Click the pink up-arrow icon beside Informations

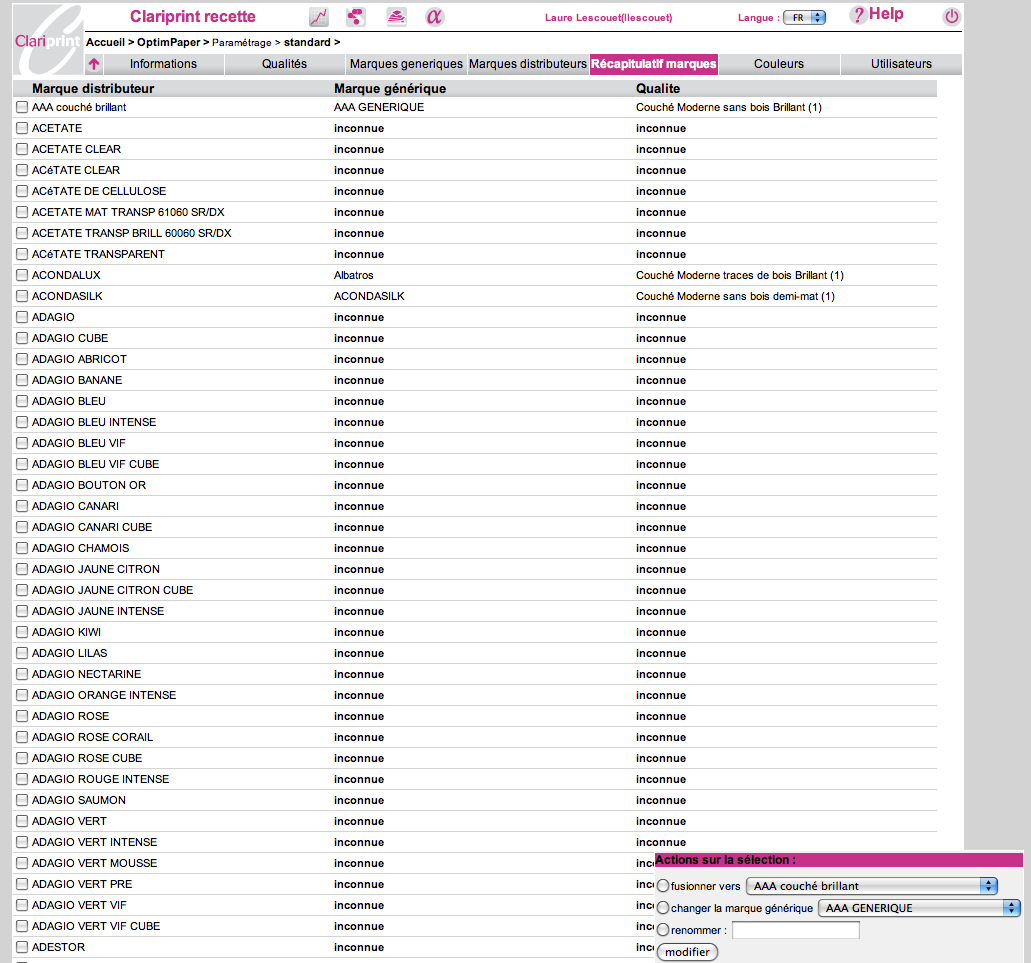coord(94,64)
